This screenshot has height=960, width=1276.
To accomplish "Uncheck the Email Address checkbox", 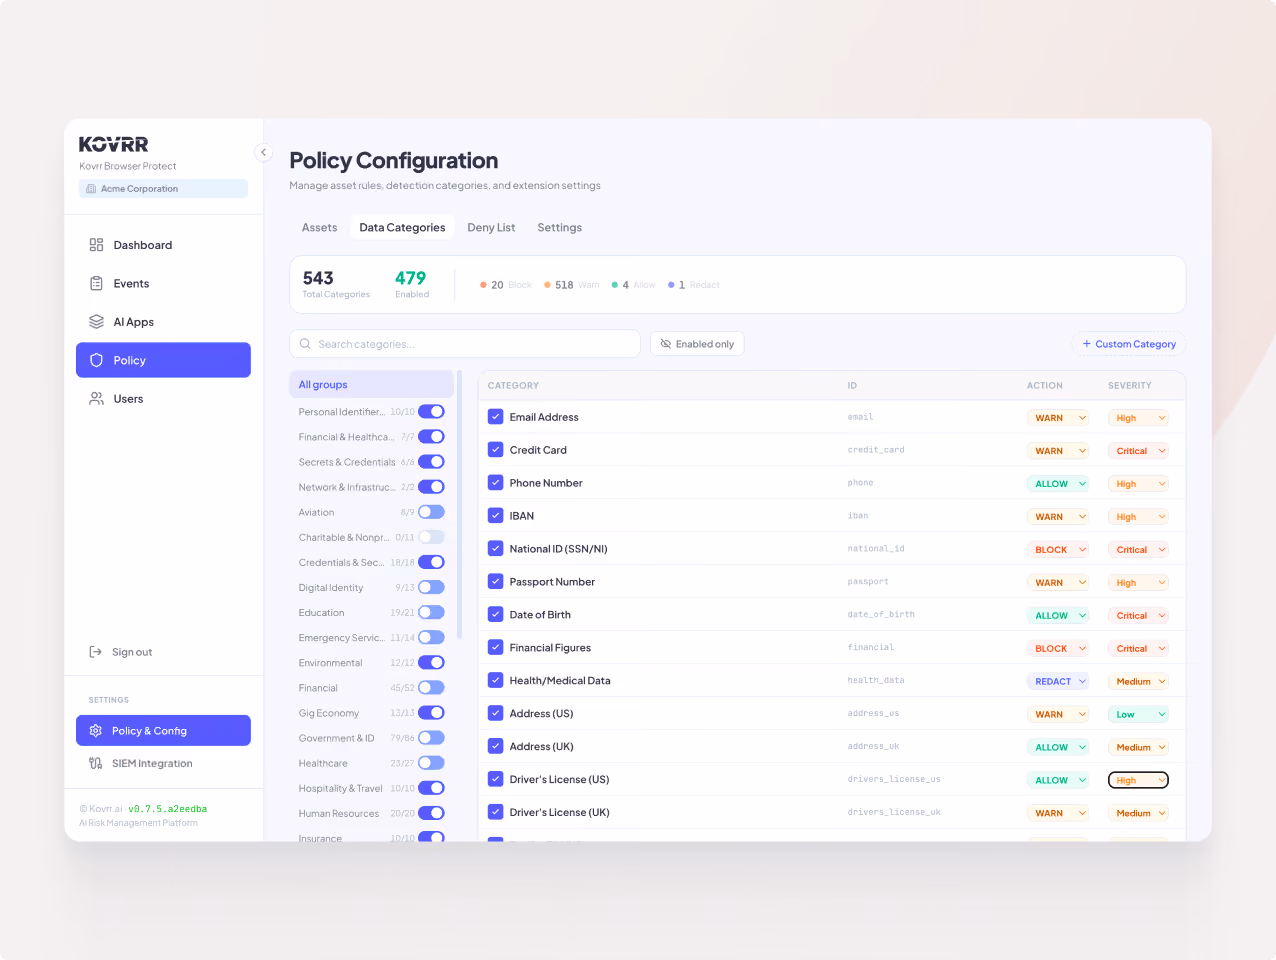I will click(x=495, y=417).
